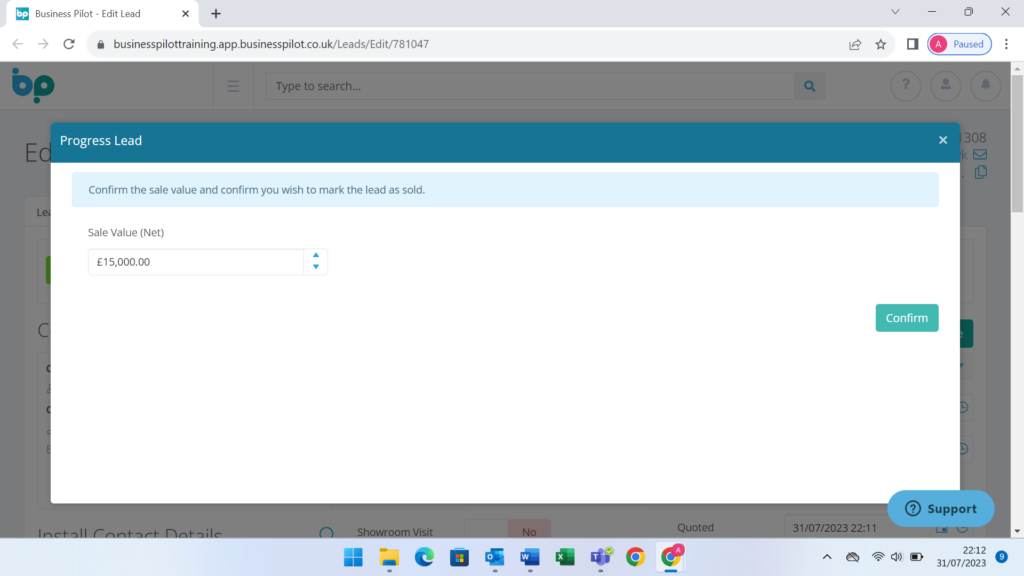1024x576 pixels.
Task: Open Chrome's three-dot menu
Action: click(x=1006, y=44)
